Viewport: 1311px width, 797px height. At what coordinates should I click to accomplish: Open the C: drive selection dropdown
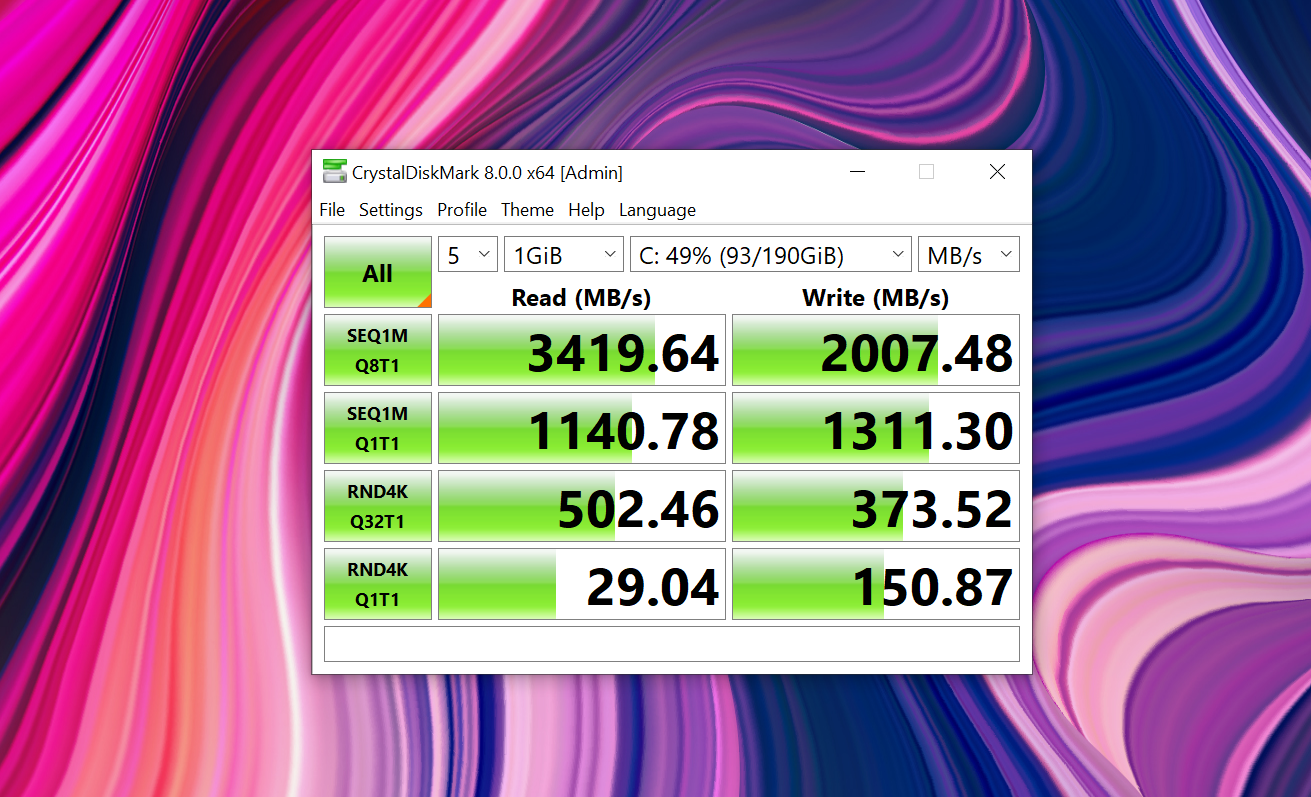[771, 255]
